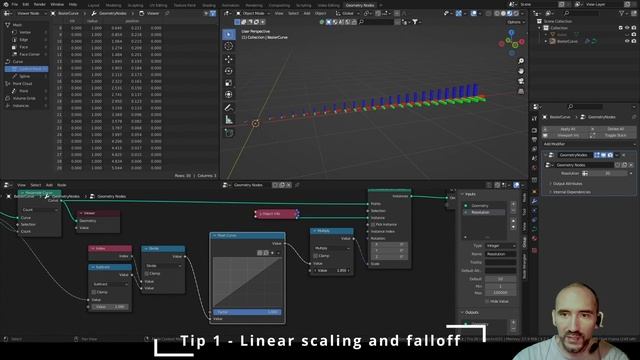Click the Apply All button
The width and height of the screenshot is (640, 360).
coord(568,129)
